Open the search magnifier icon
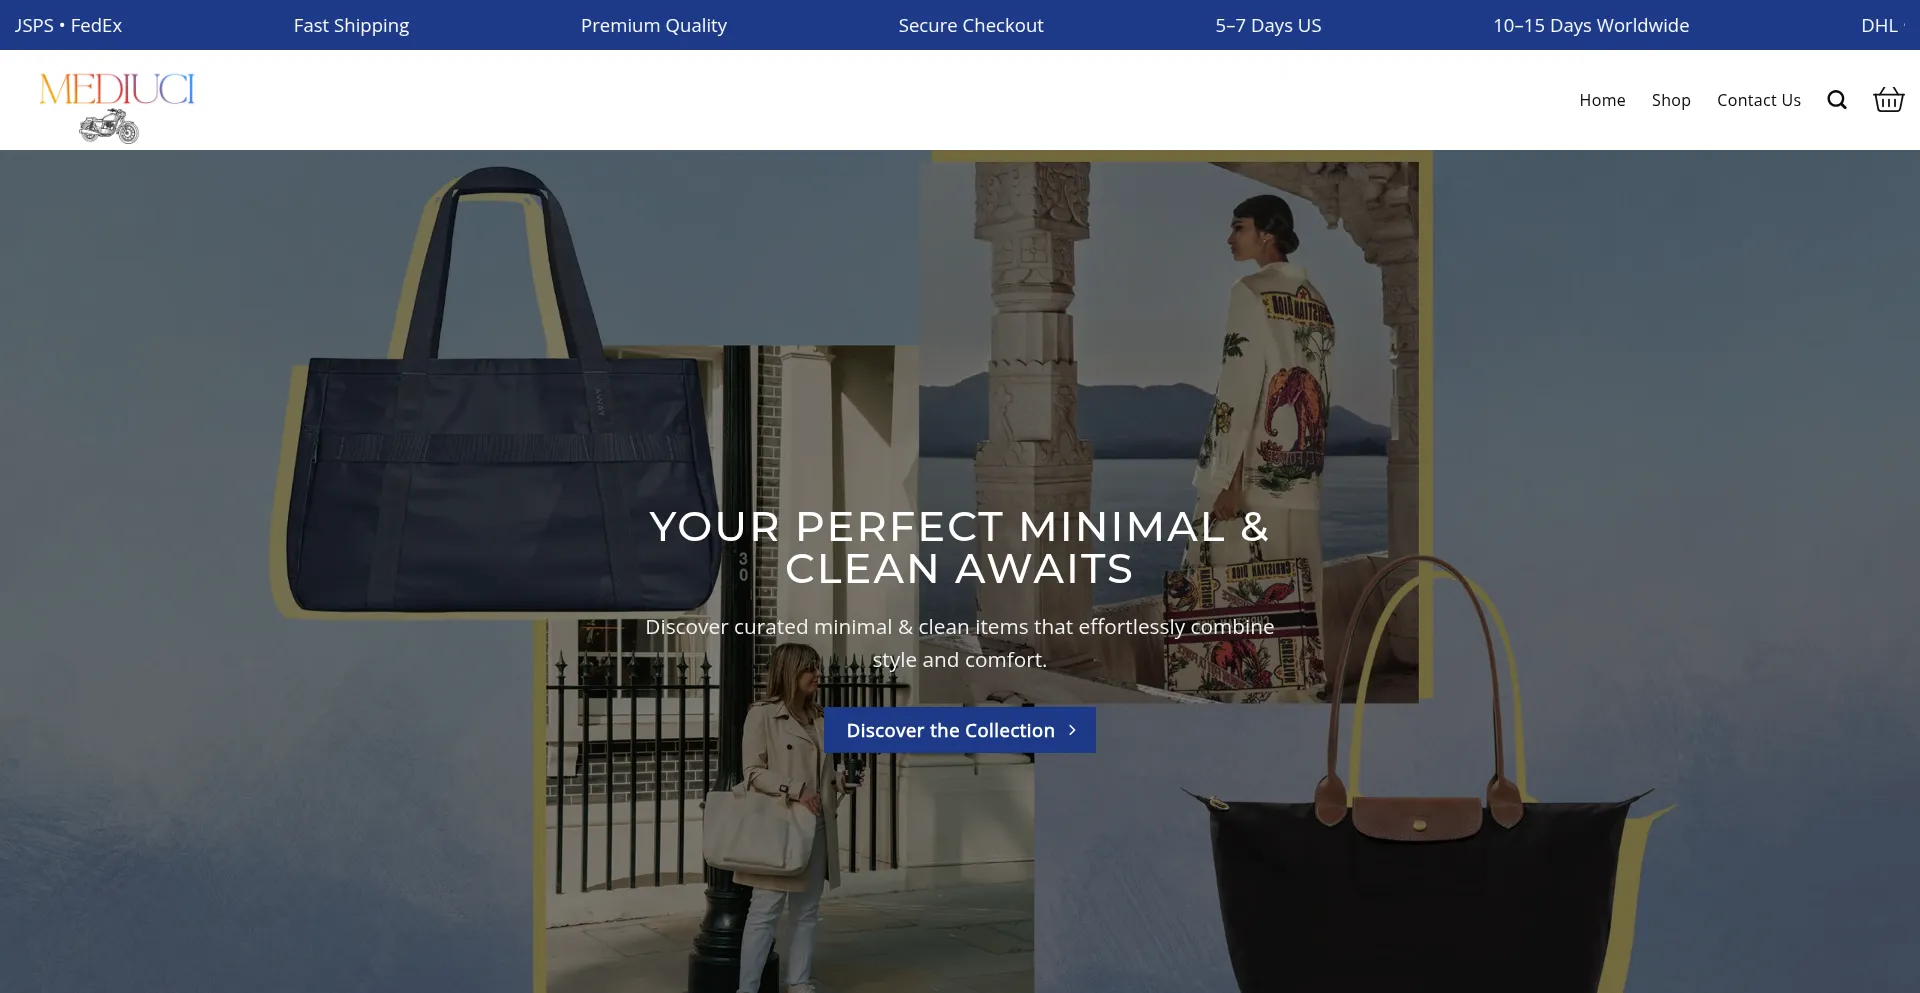 [1836, 100]
